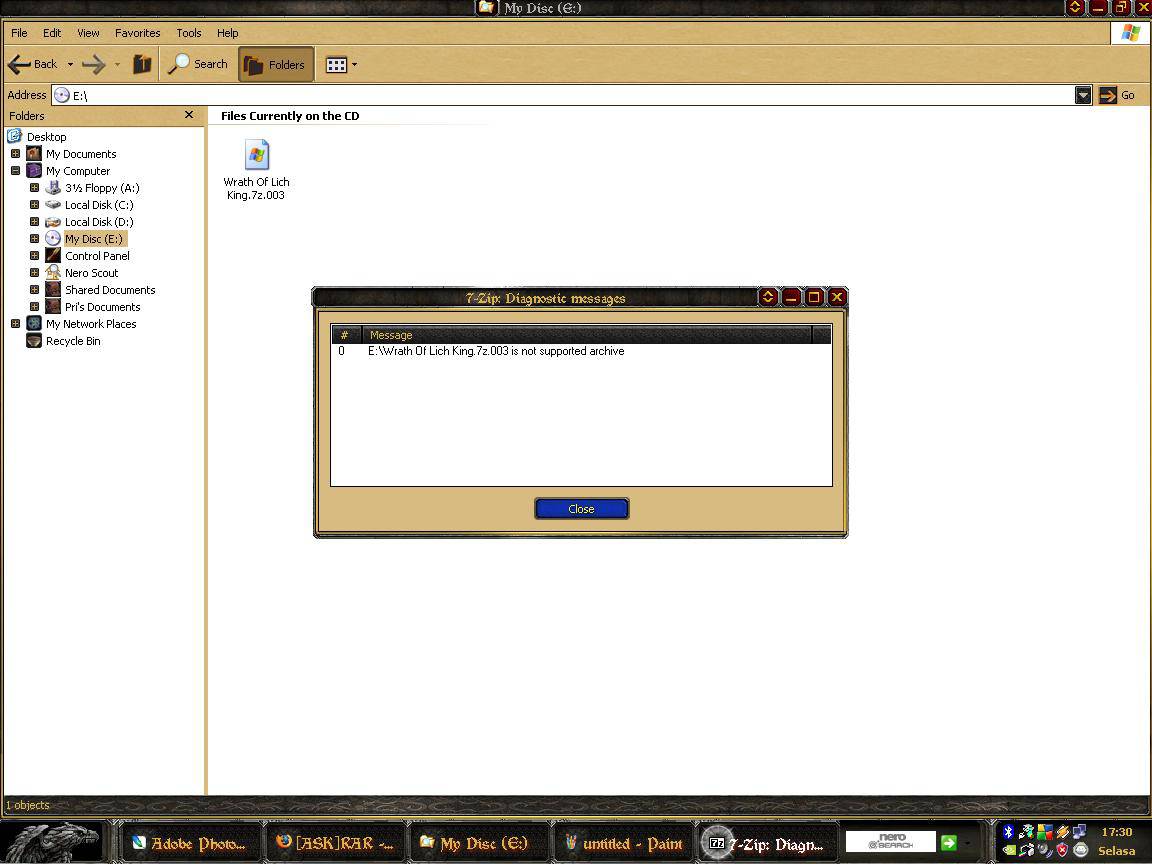Screen dimensions: 1152x864
Task: Select Shared Documents folder
Action: 110,289
